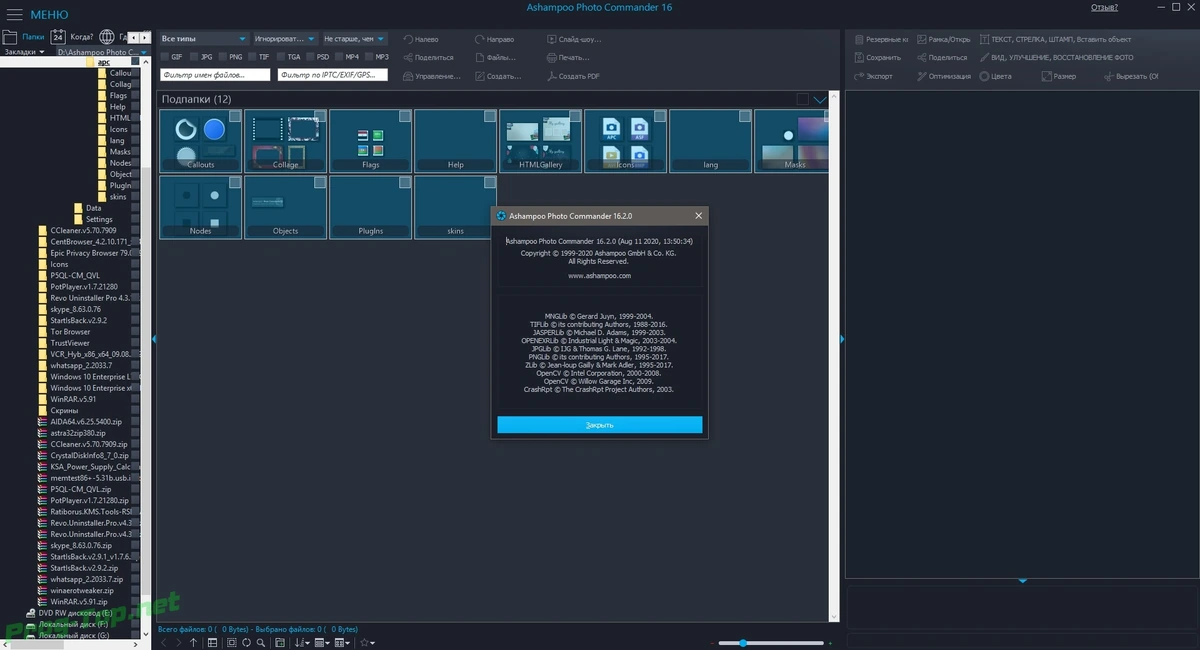
Task: Toggle the PNG filter checkbox
Action: [223, 57]
